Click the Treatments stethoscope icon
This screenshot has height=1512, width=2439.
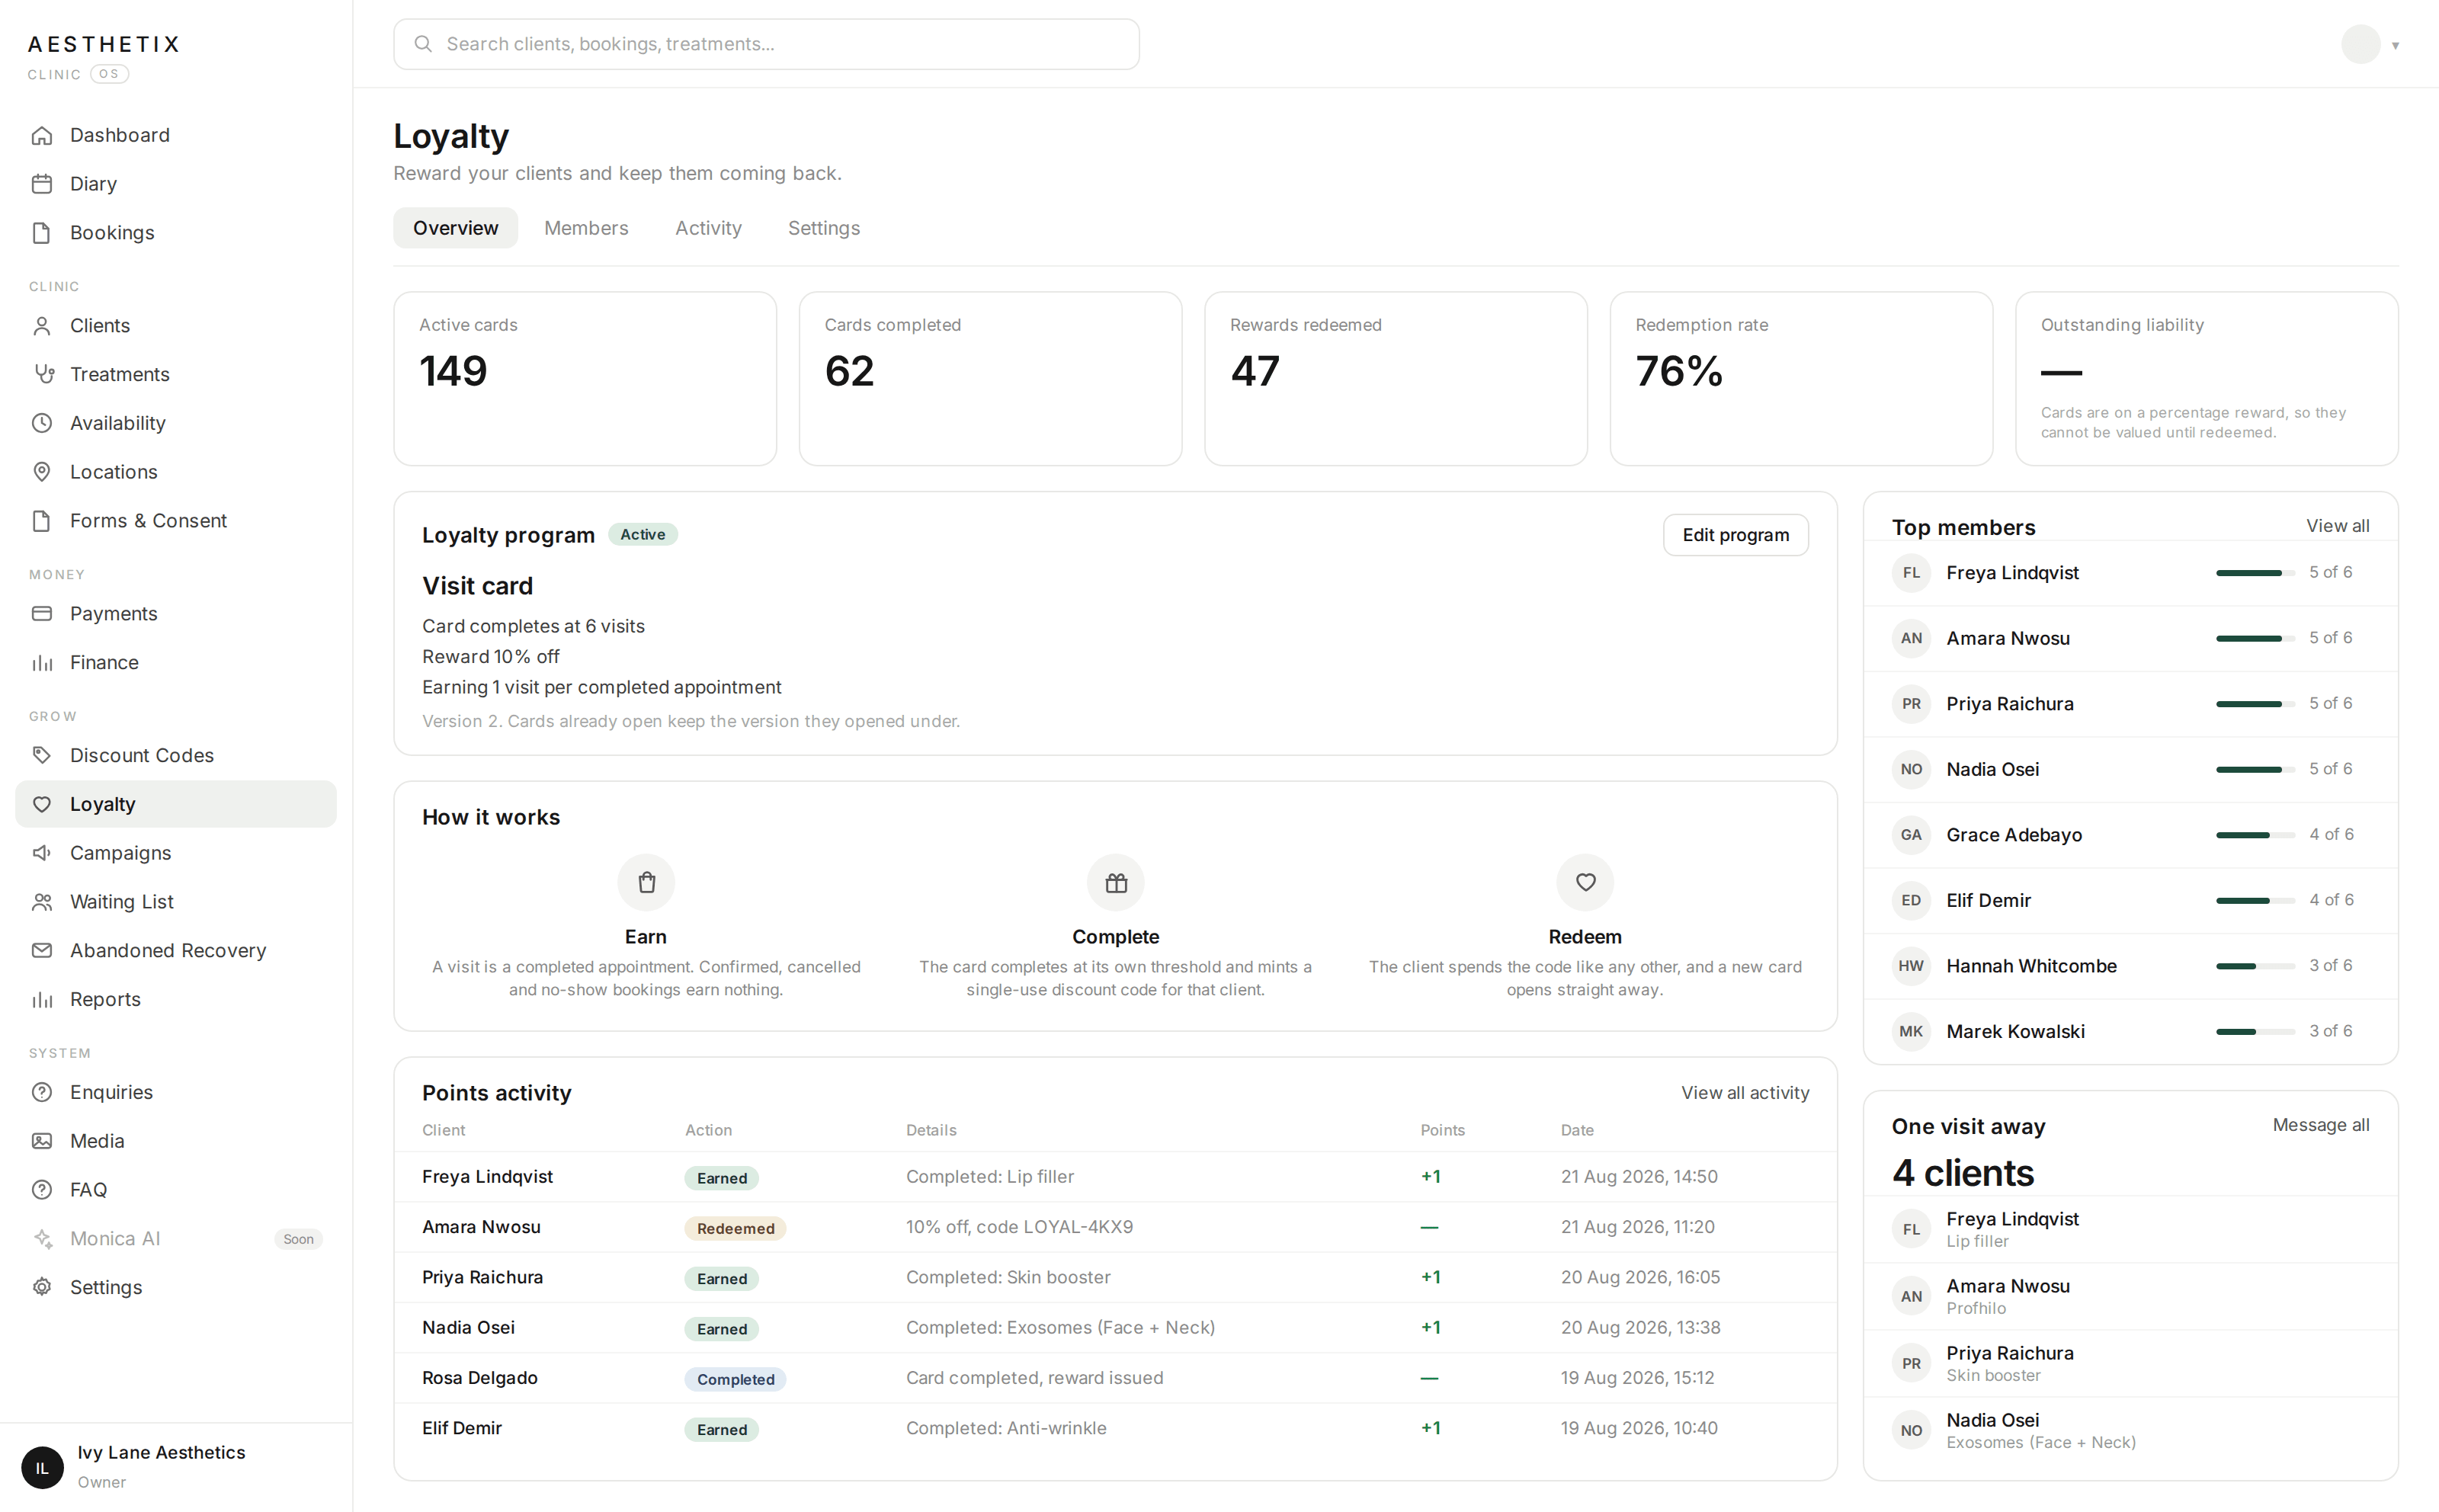42,374
